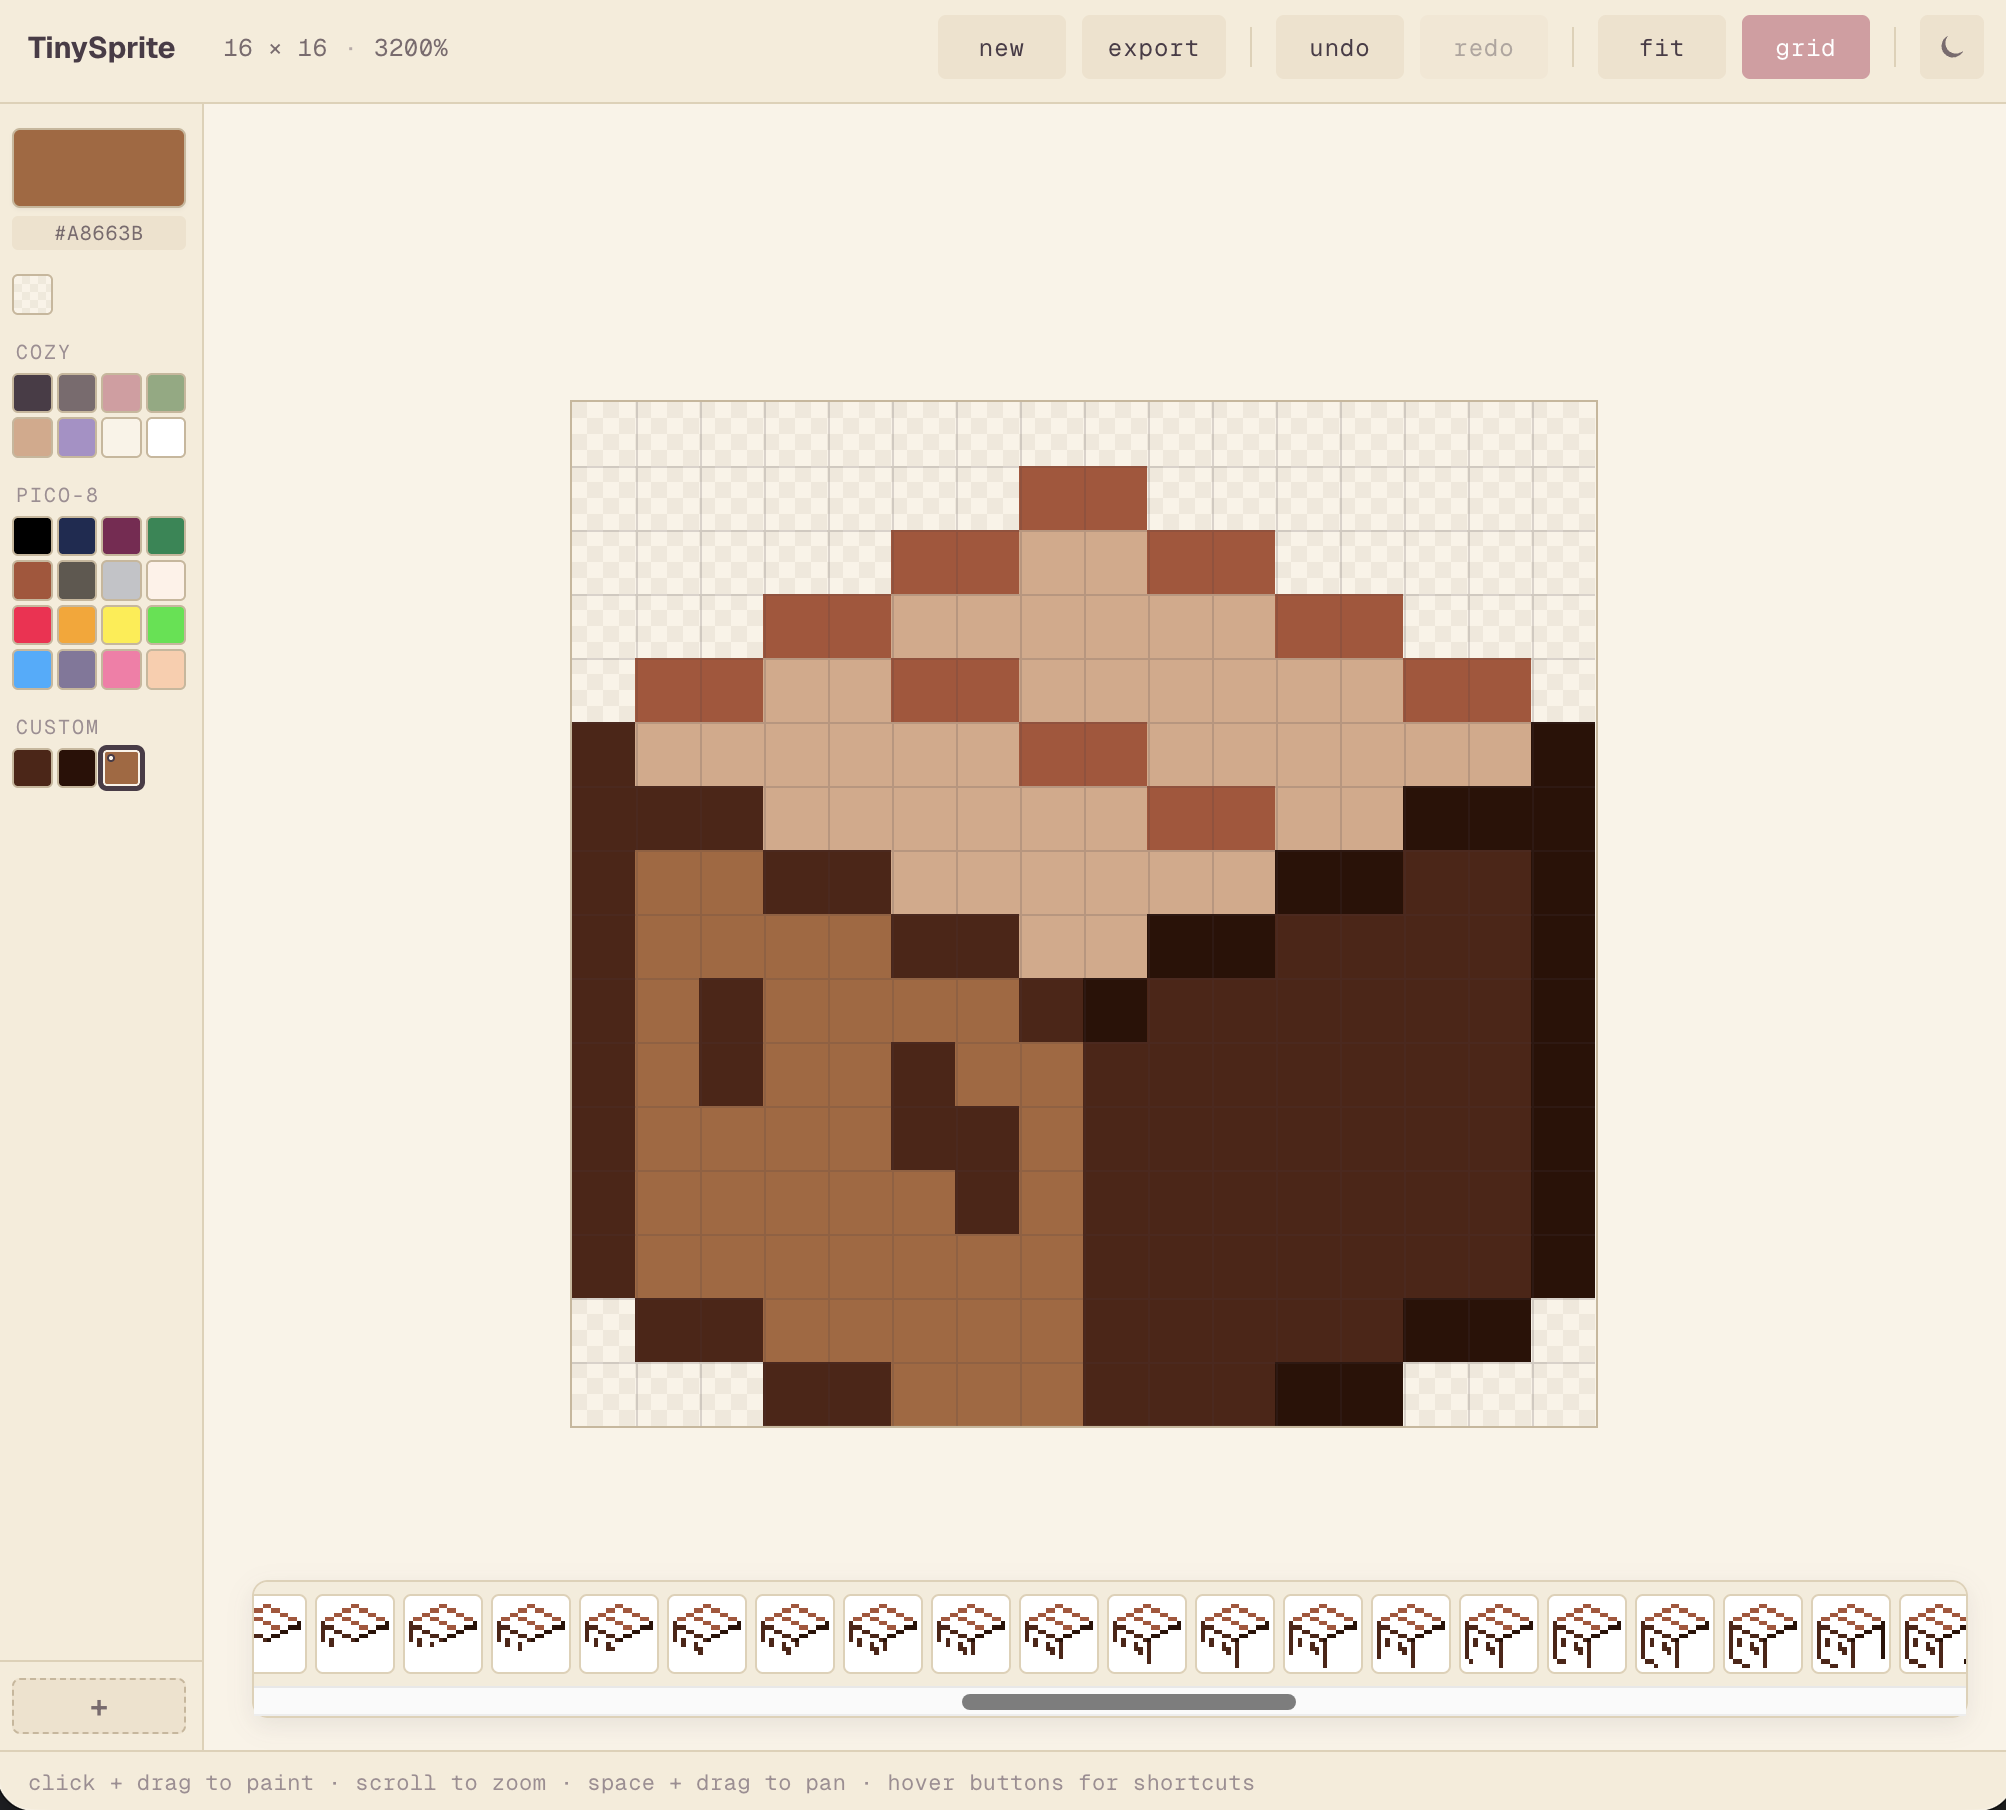
Task: Pick the first dark brown CUSTOM swatch
Action: coord(32,768)
